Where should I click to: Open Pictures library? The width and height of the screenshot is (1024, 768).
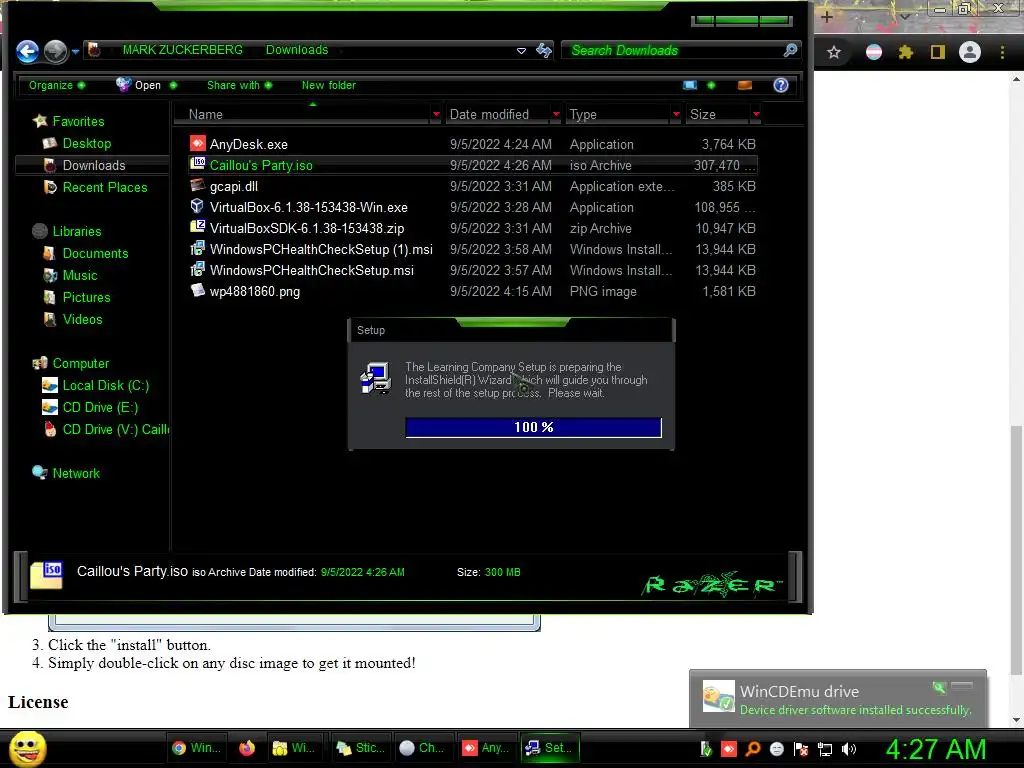pos(86,297)
